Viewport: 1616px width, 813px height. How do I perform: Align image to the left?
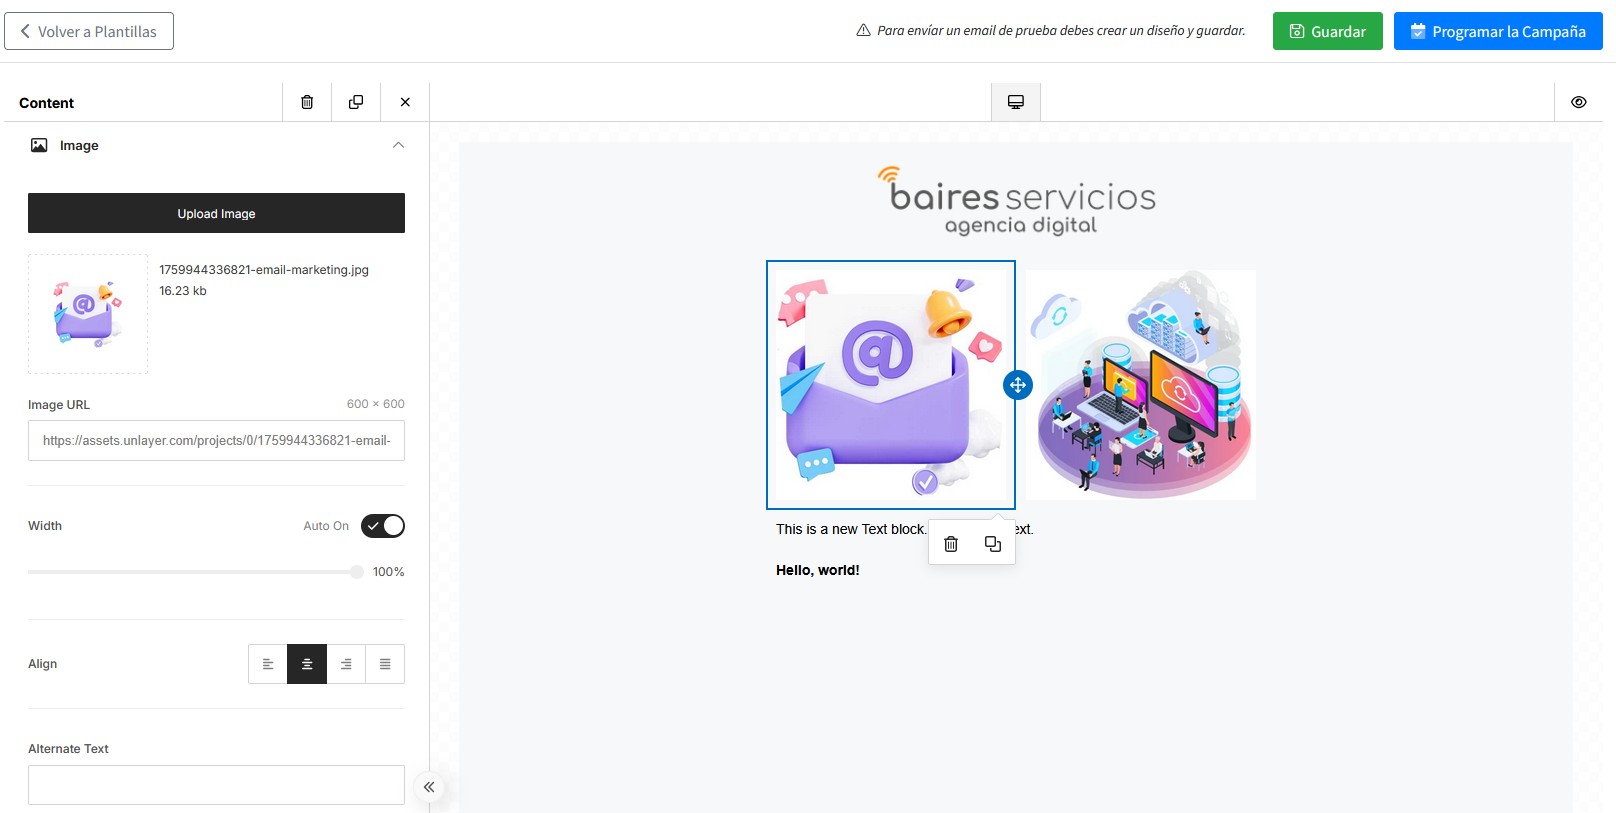268,664
